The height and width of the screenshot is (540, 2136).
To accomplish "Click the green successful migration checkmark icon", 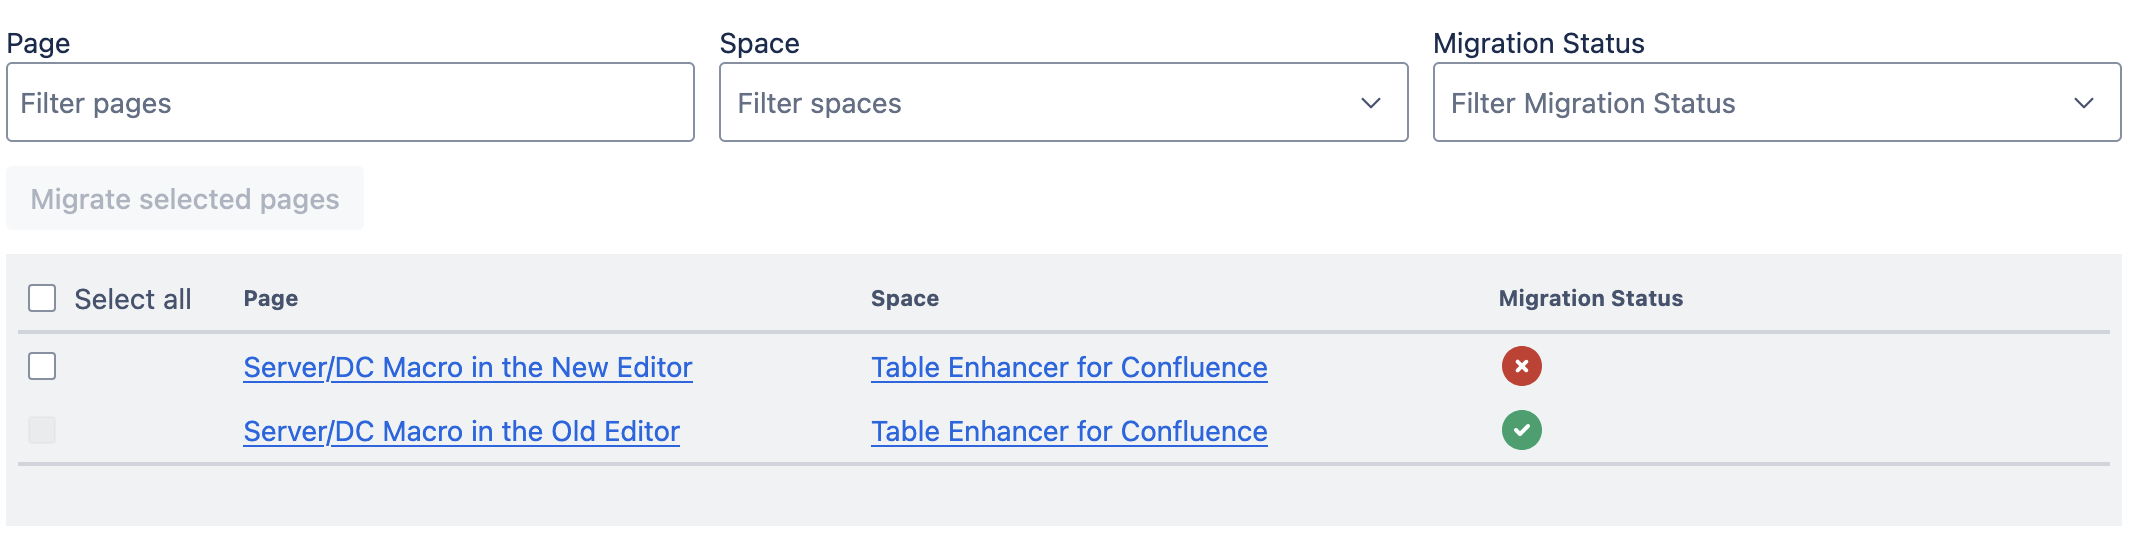I will [x=1521, y=430].
